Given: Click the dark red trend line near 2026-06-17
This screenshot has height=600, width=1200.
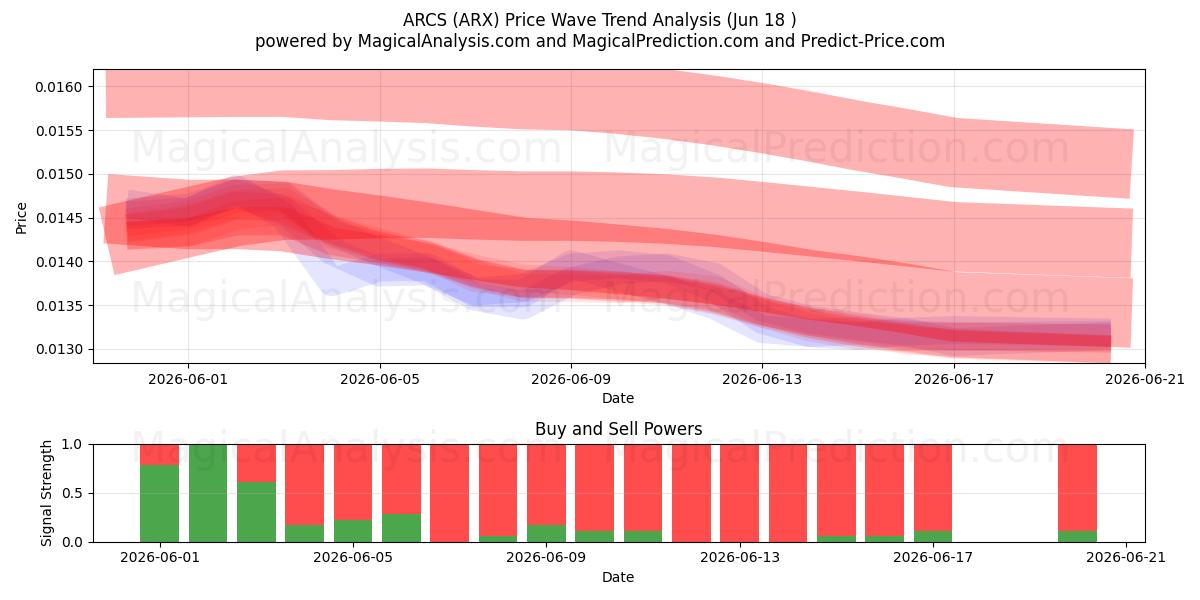Looking at the screenshot, I should (x=955, y=335).
